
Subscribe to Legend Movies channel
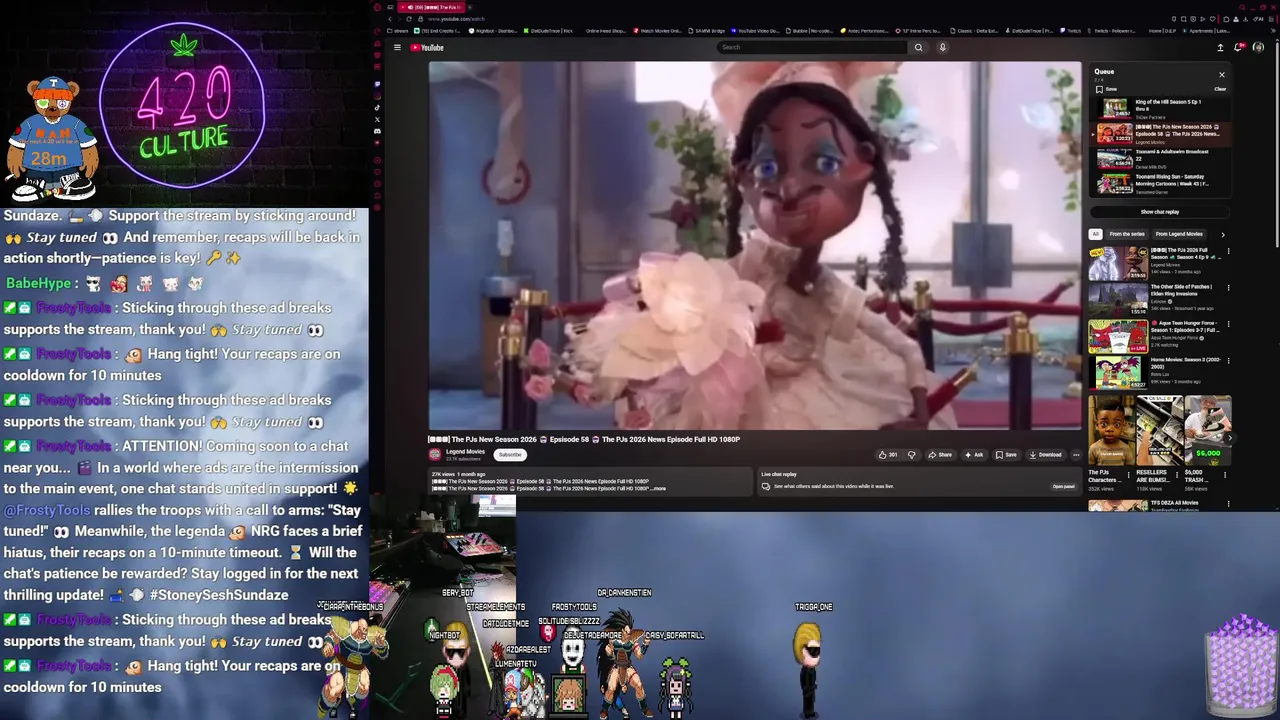tap(510, 455)
